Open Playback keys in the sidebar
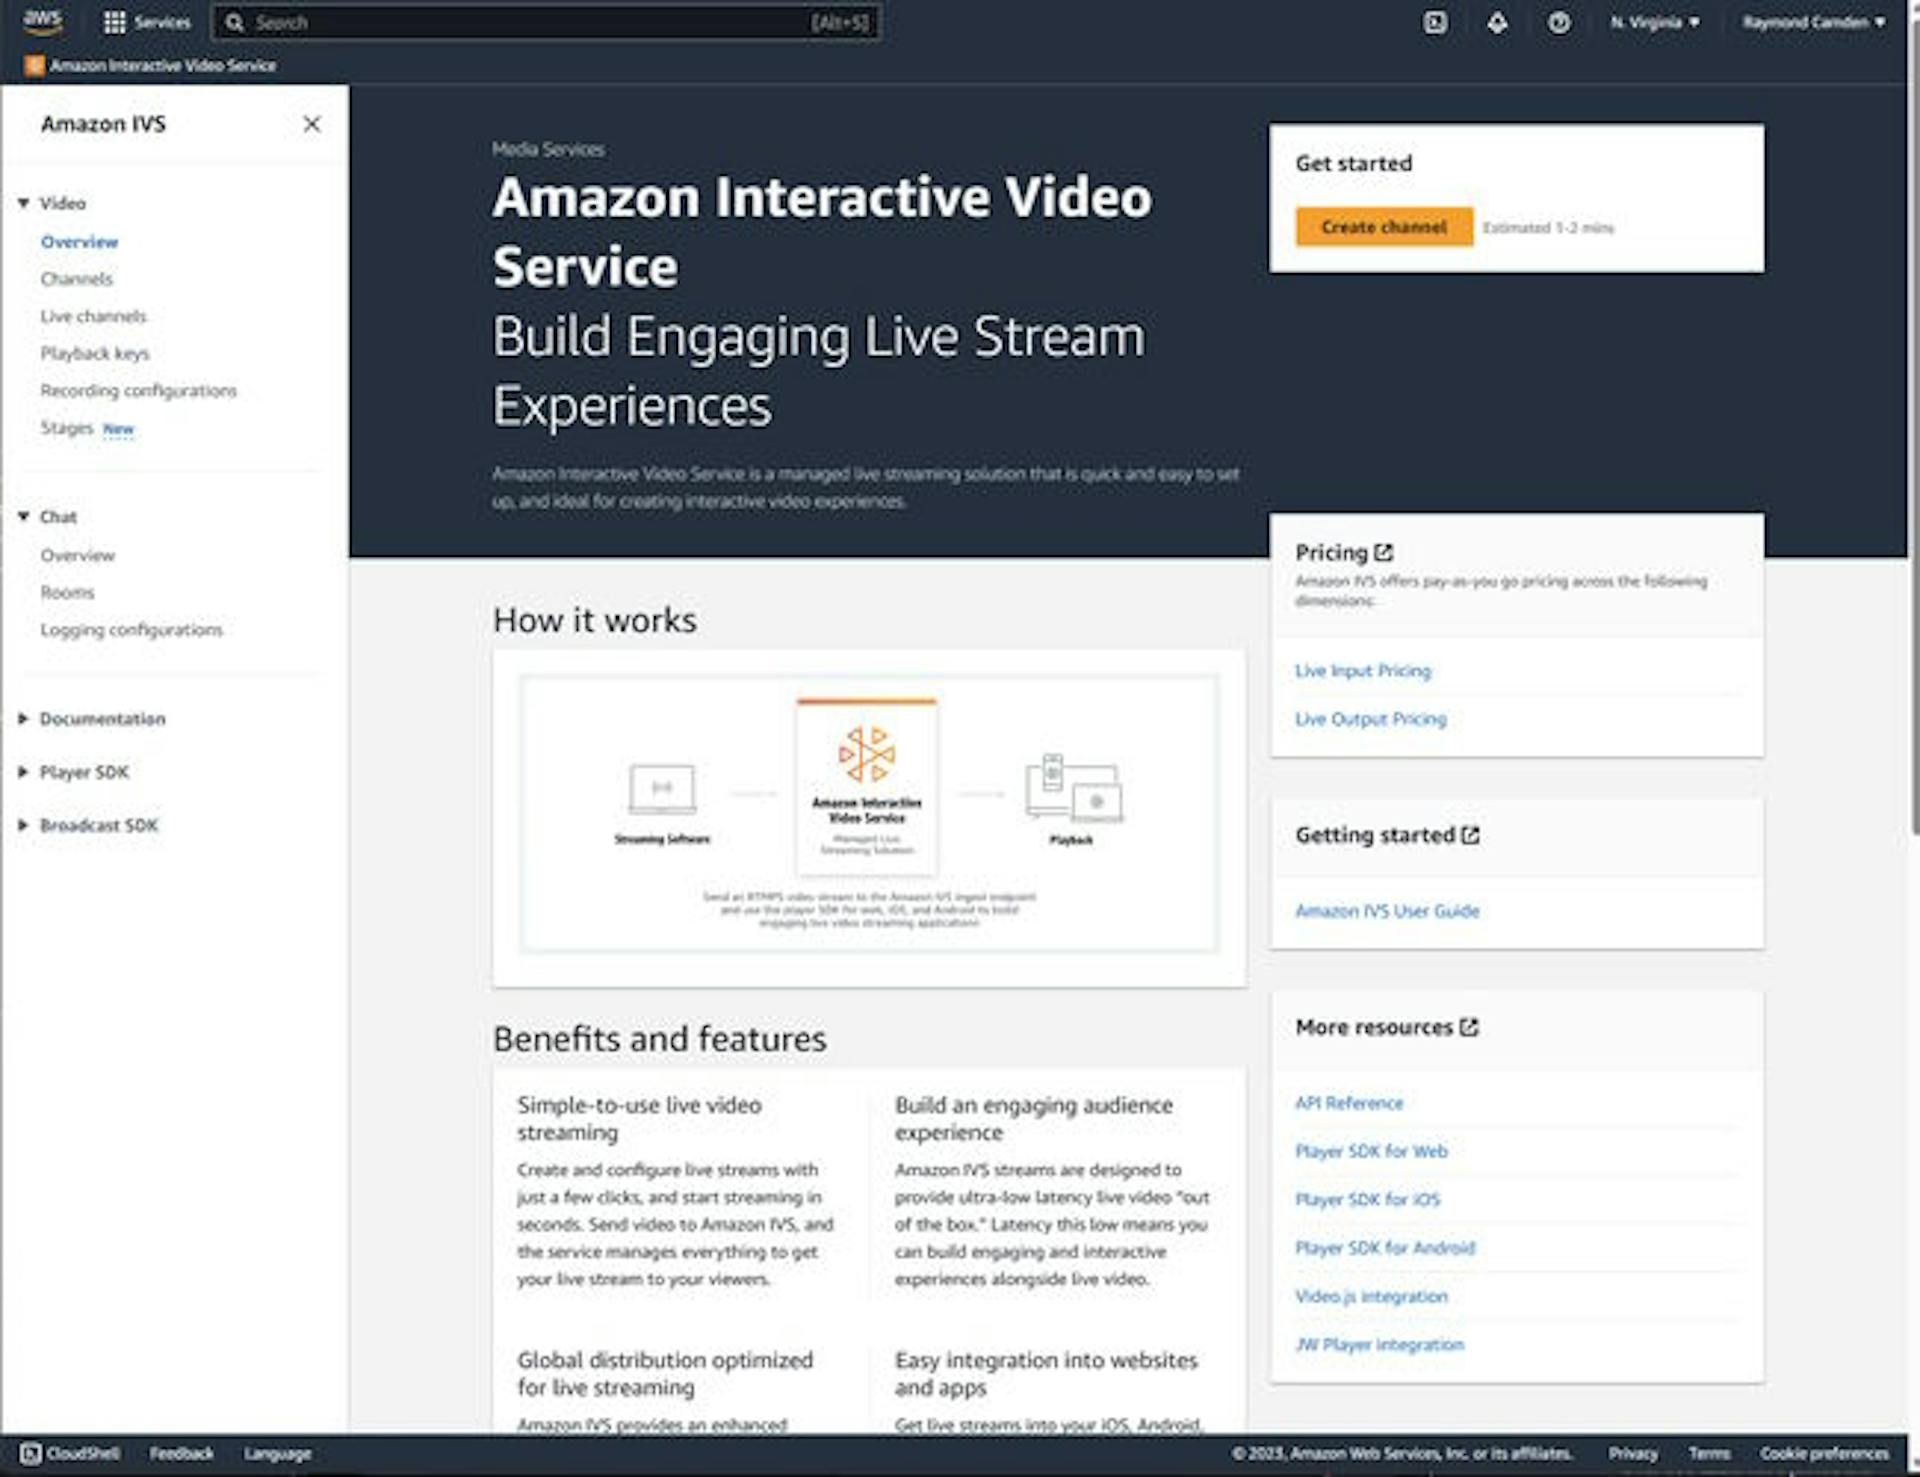 coord(95,353)
